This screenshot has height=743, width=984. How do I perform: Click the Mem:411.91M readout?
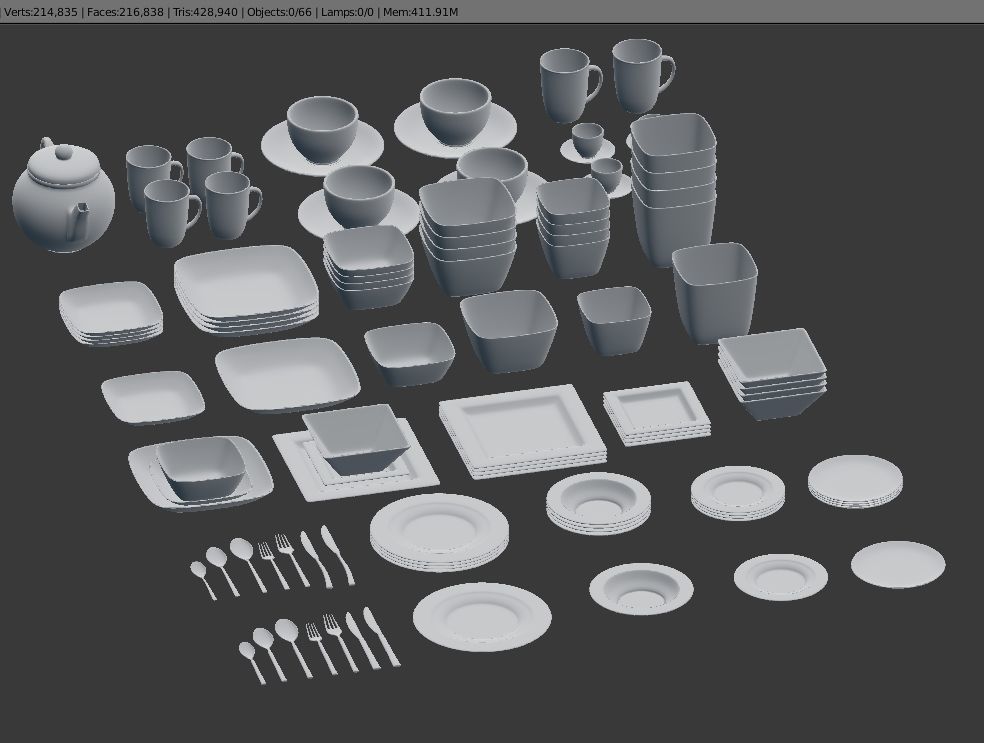[x=420, y=12]
